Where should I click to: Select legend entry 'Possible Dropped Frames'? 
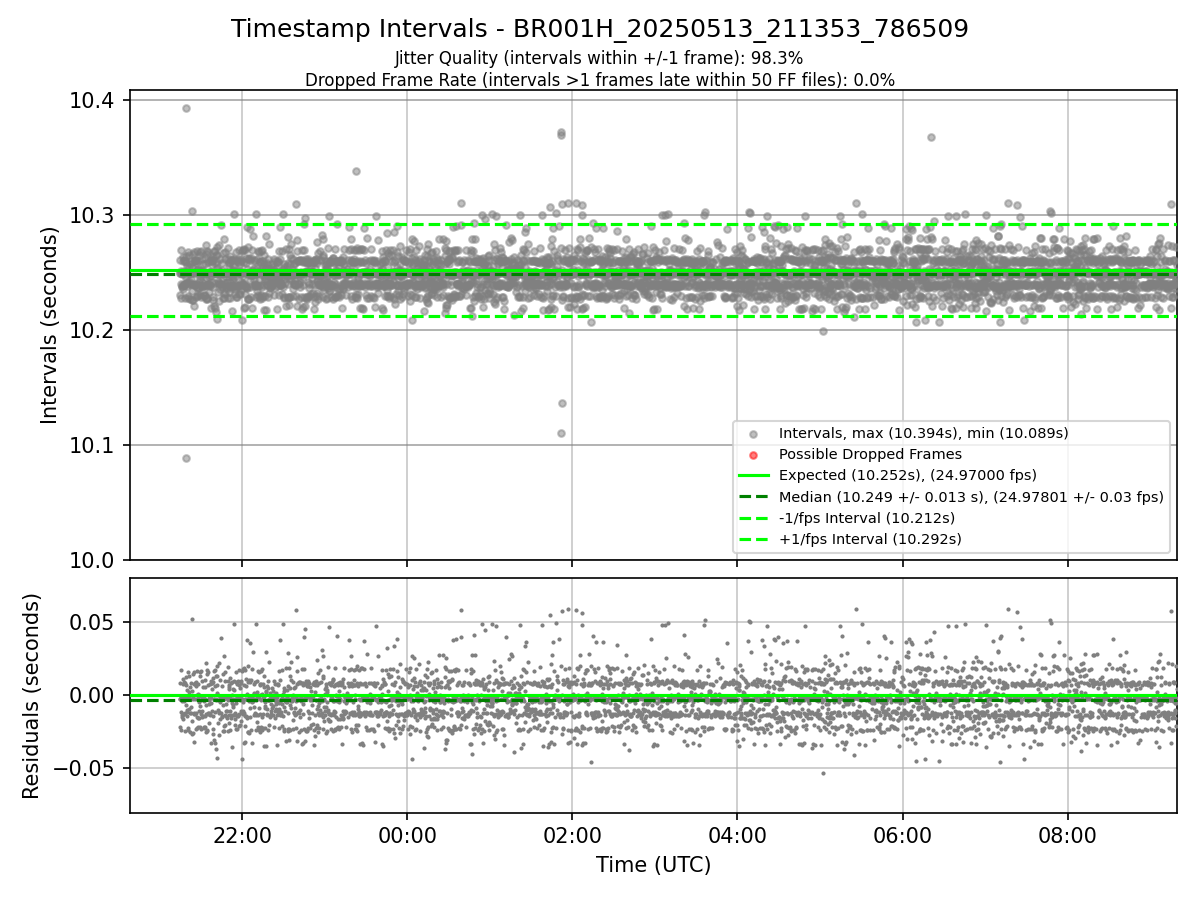870,454
